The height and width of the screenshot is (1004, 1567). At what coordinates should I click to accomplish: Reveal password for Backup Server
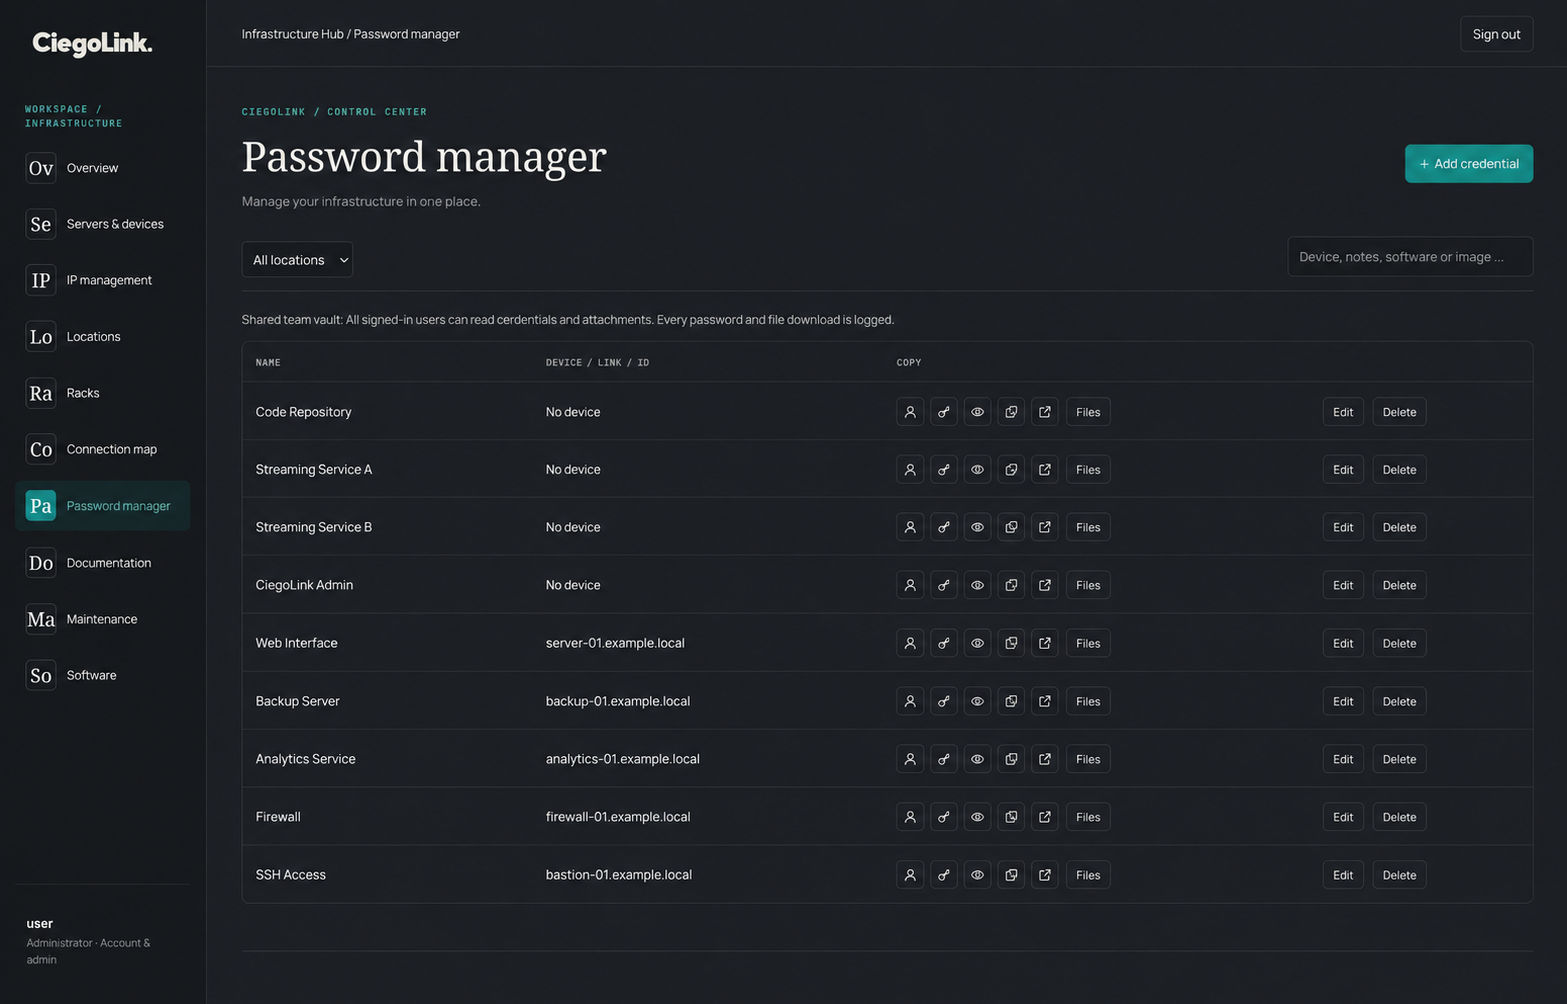977,701
